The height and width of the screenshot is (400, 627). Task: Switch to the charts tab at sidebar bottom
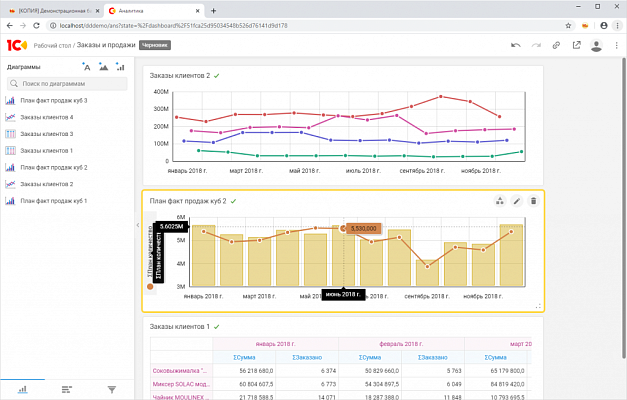pos(23,388)
